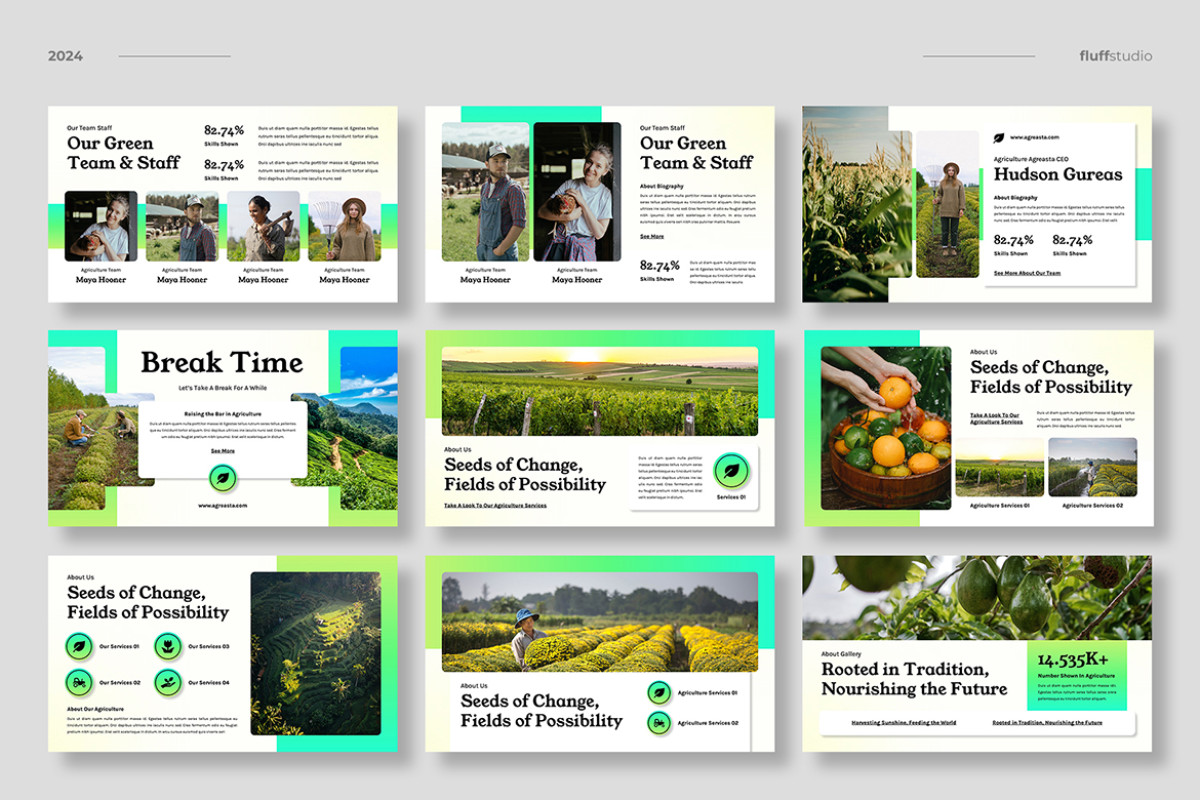This screenshot has width=1200, height=800.
Task: Click the hand-with-plant icon for Our Services 04
Action: (x=166, y=683)
